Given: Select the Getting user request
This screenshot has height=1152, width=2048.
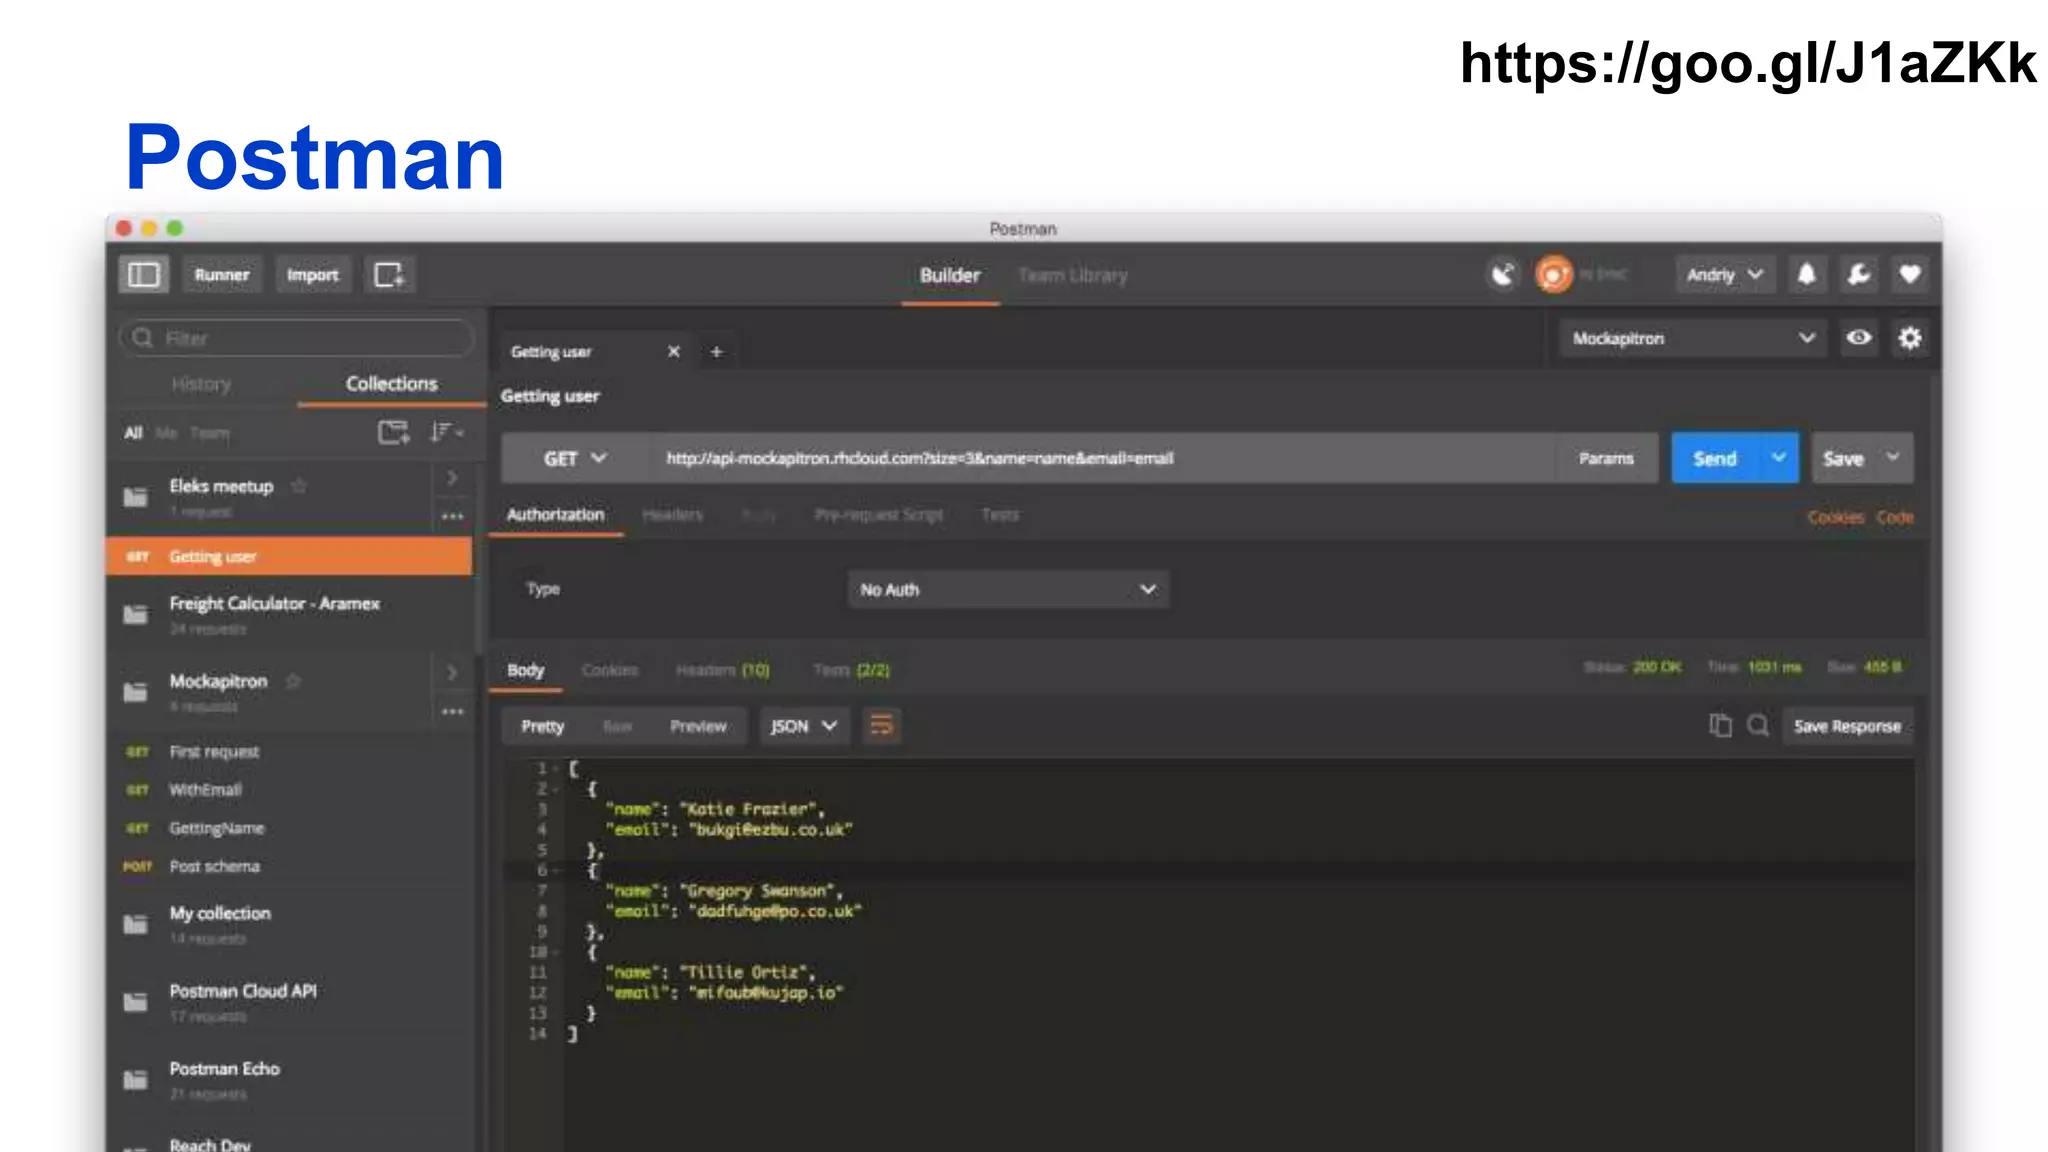Looking at the screenshot, I should pyautogui.click(x=289, y=556).
